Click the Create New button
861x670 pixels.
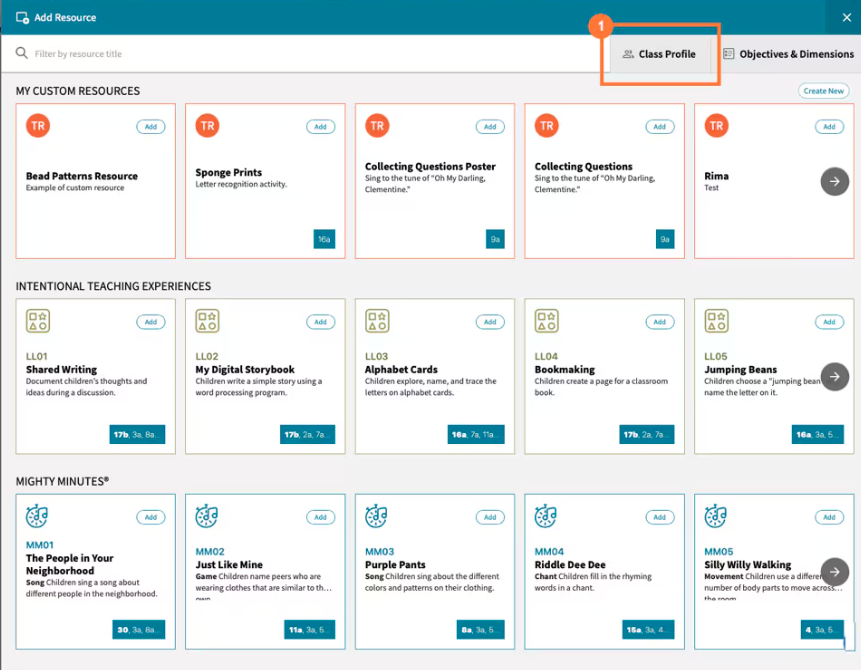(822, 90)
